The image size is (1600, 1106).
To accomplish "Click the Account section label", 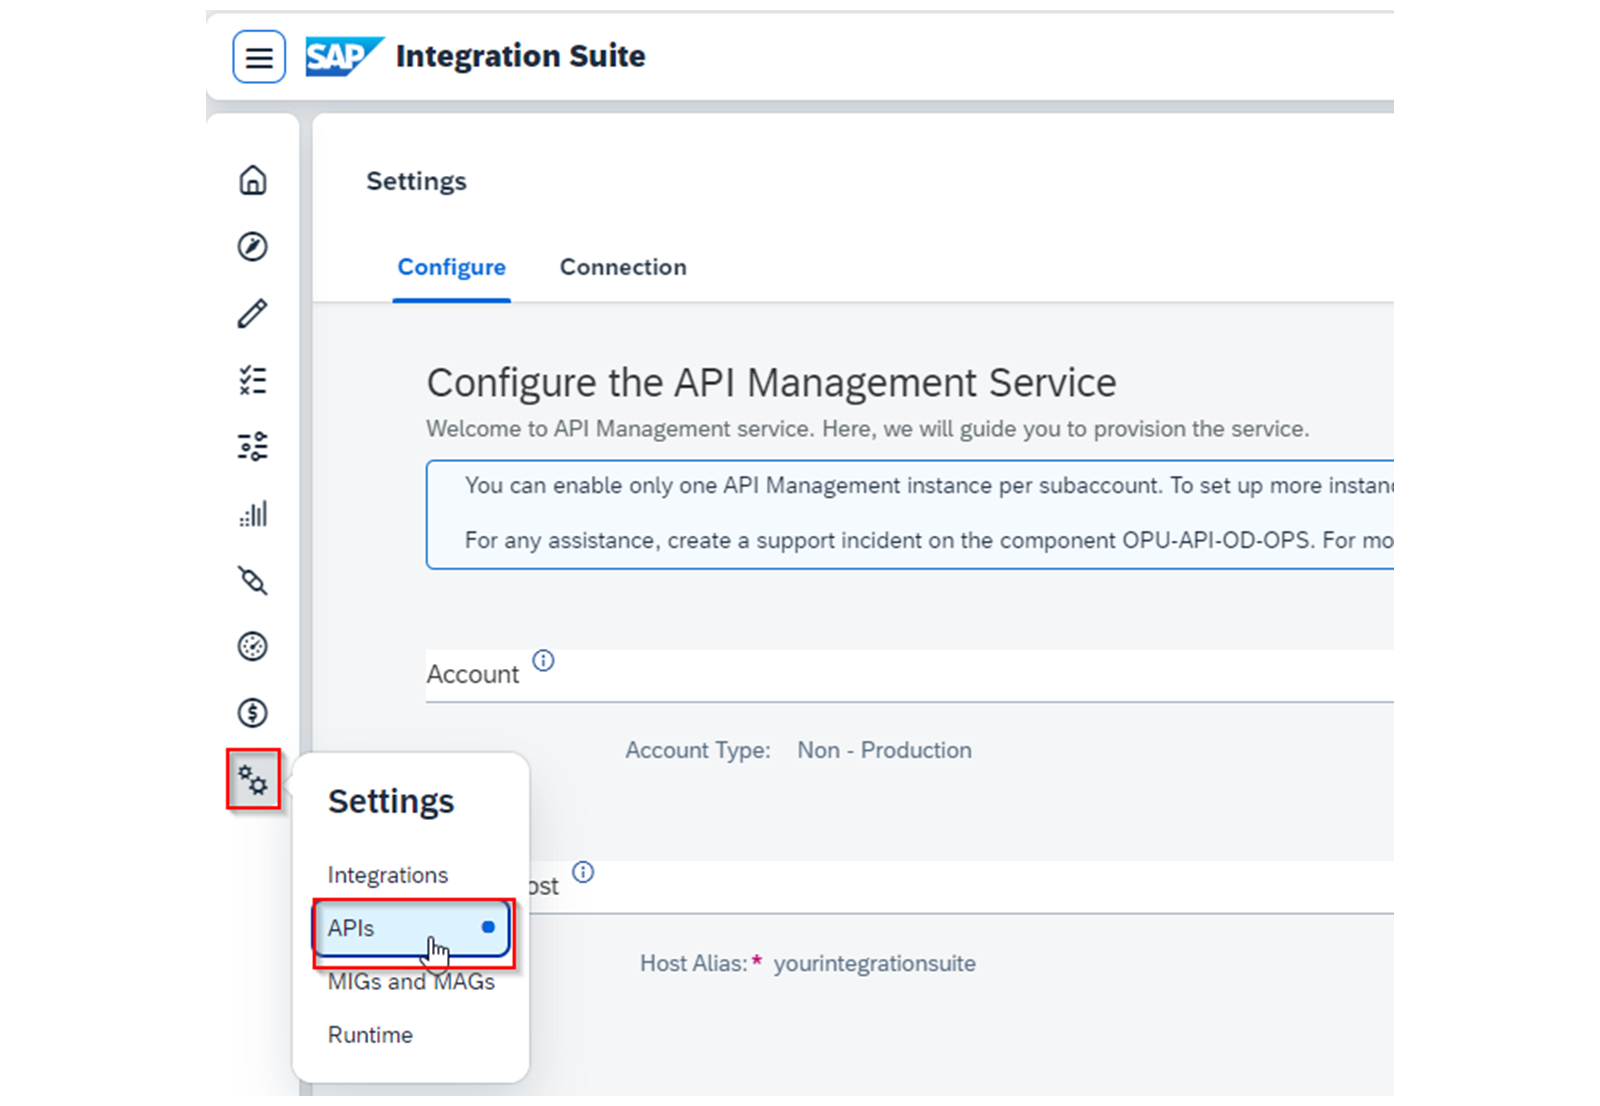I will click(x=473, y=675).
